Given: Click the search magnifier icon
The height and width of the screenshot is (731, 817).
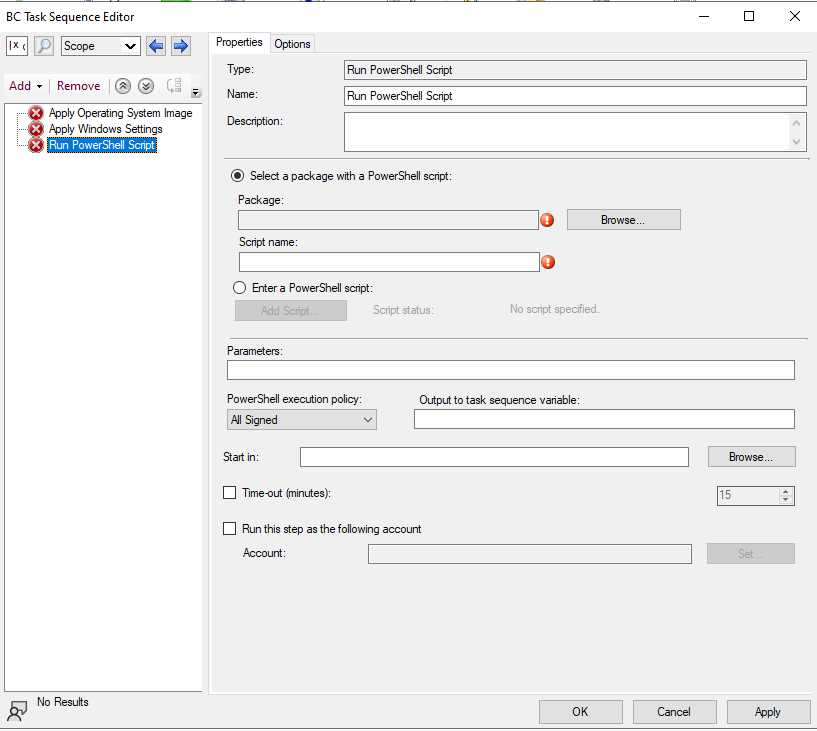Looking at the screenshot, I should point(41,46).
